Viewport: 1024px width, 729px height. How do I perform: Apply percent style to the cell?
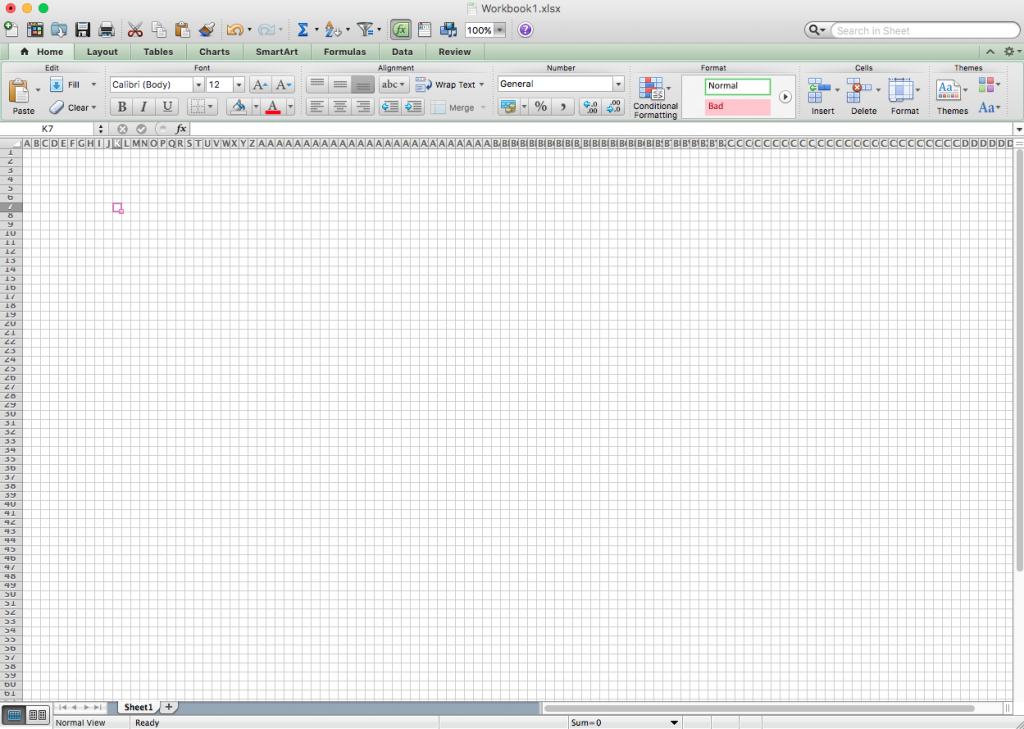pyautogui.click(x=541, y=107)
